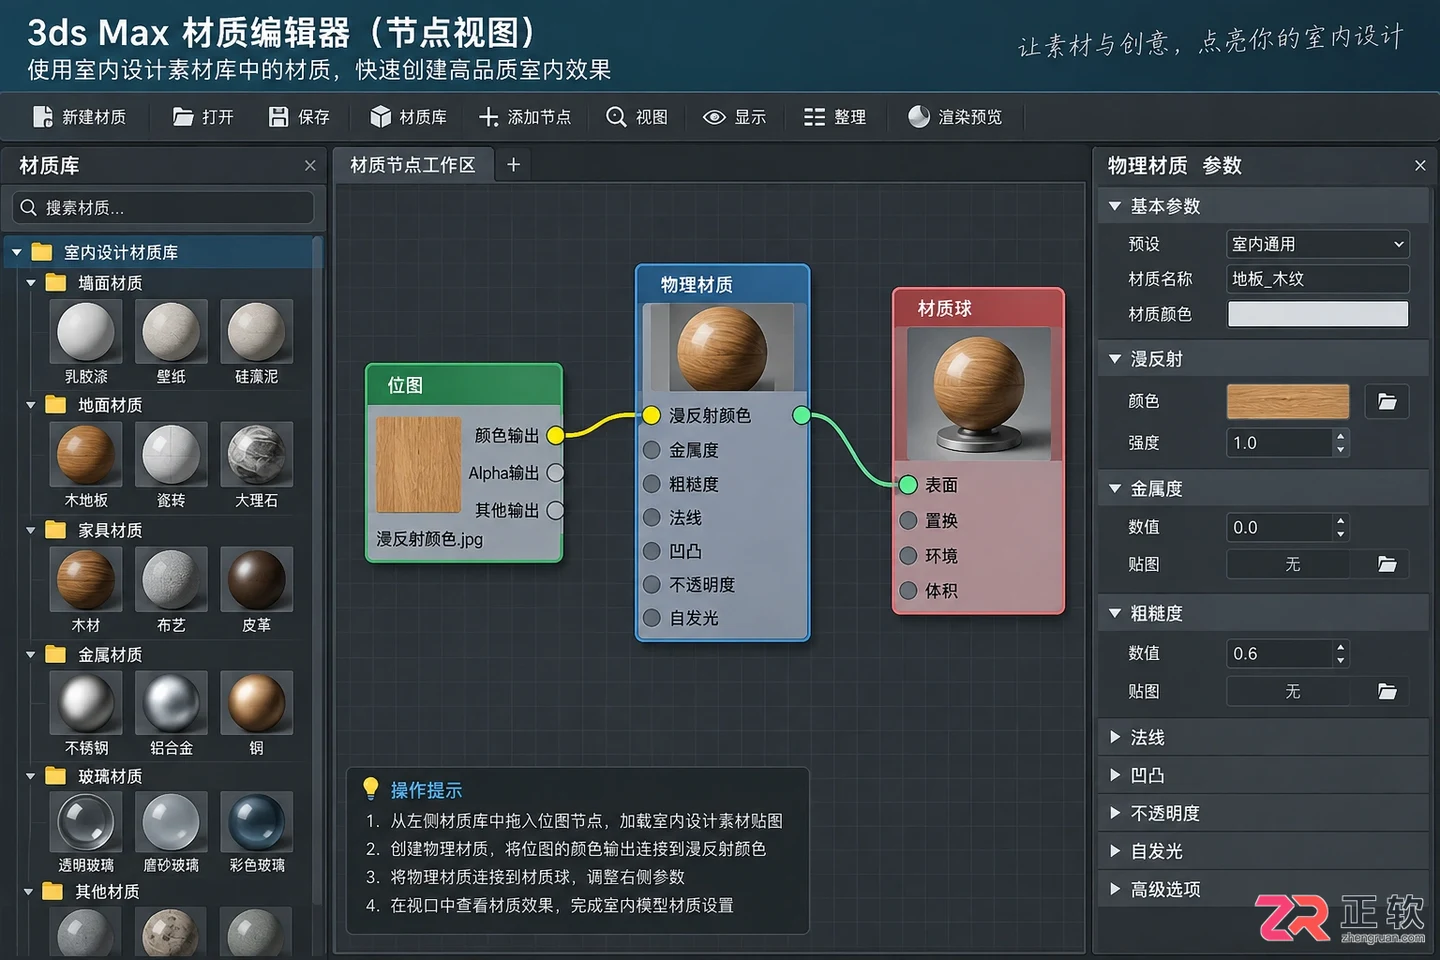Add a new workspace tab
The width and height of the screenshot is (1440, 960).
point(513,165)
